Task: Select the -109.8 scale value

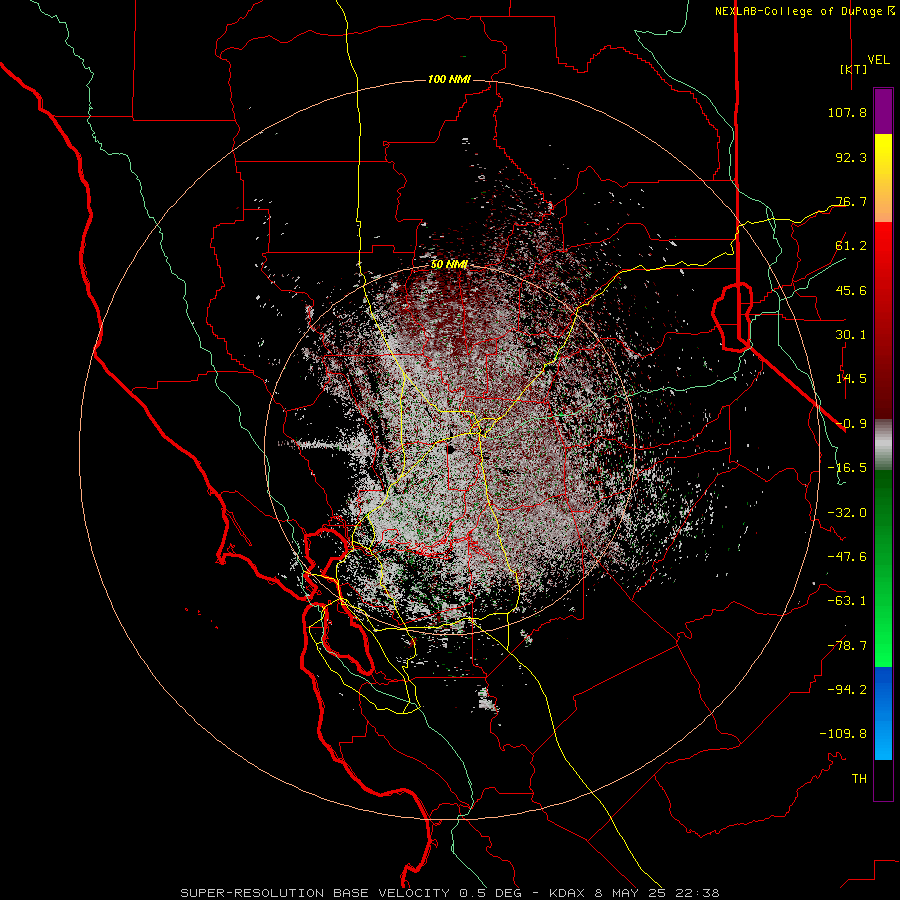Action: 843,734
